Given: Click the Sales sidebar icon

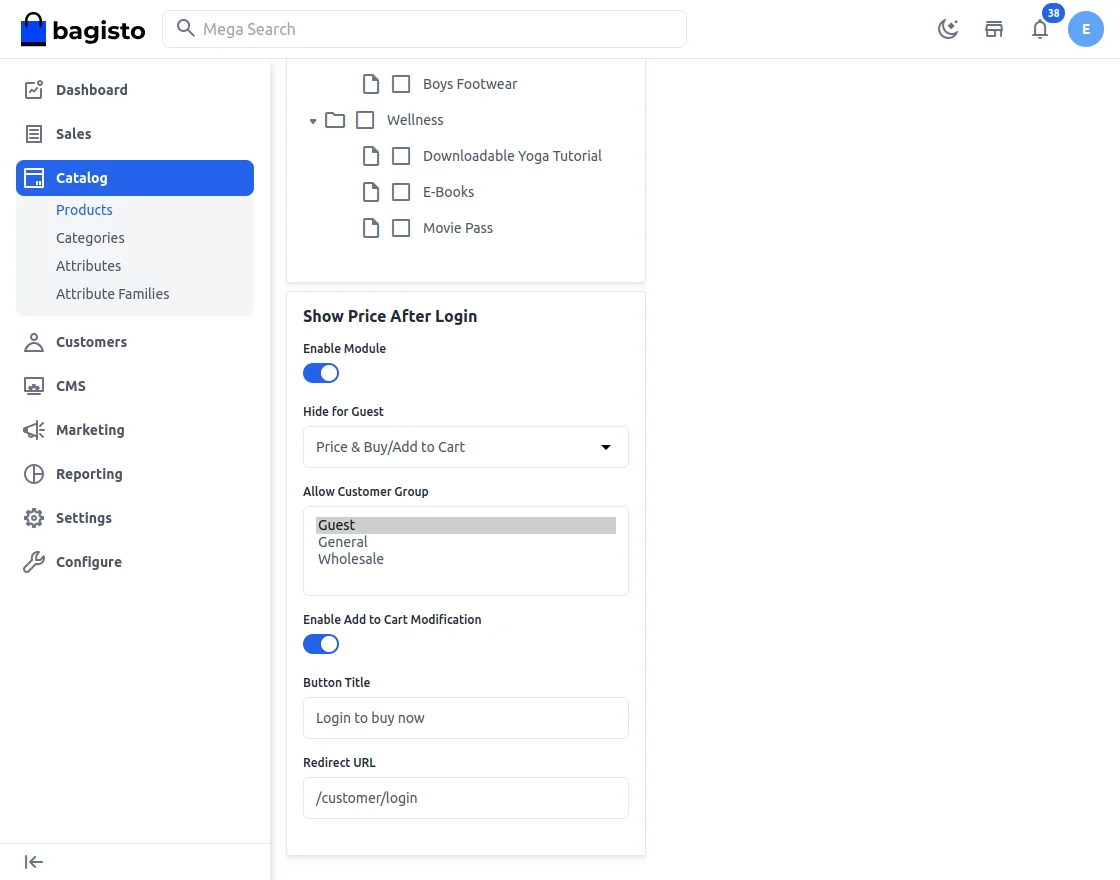Looking at the screenshot, I should (31, 133).
